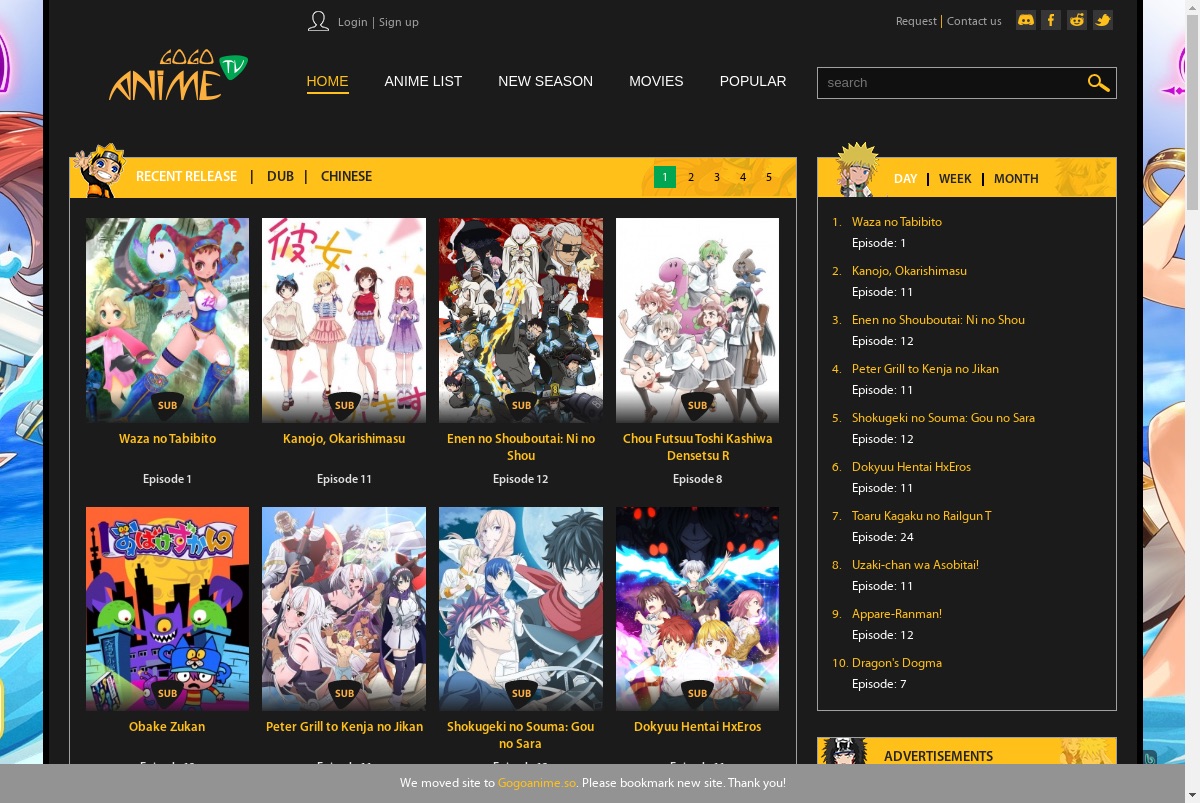Open the Request link
This screenshot has width=1200, height=803.
click(916, 21)
